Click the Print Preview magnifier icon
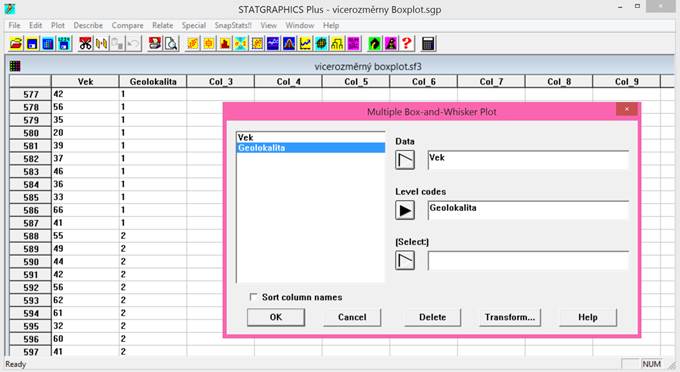Viewport: 680px width, 372px height. click(171, 44)
